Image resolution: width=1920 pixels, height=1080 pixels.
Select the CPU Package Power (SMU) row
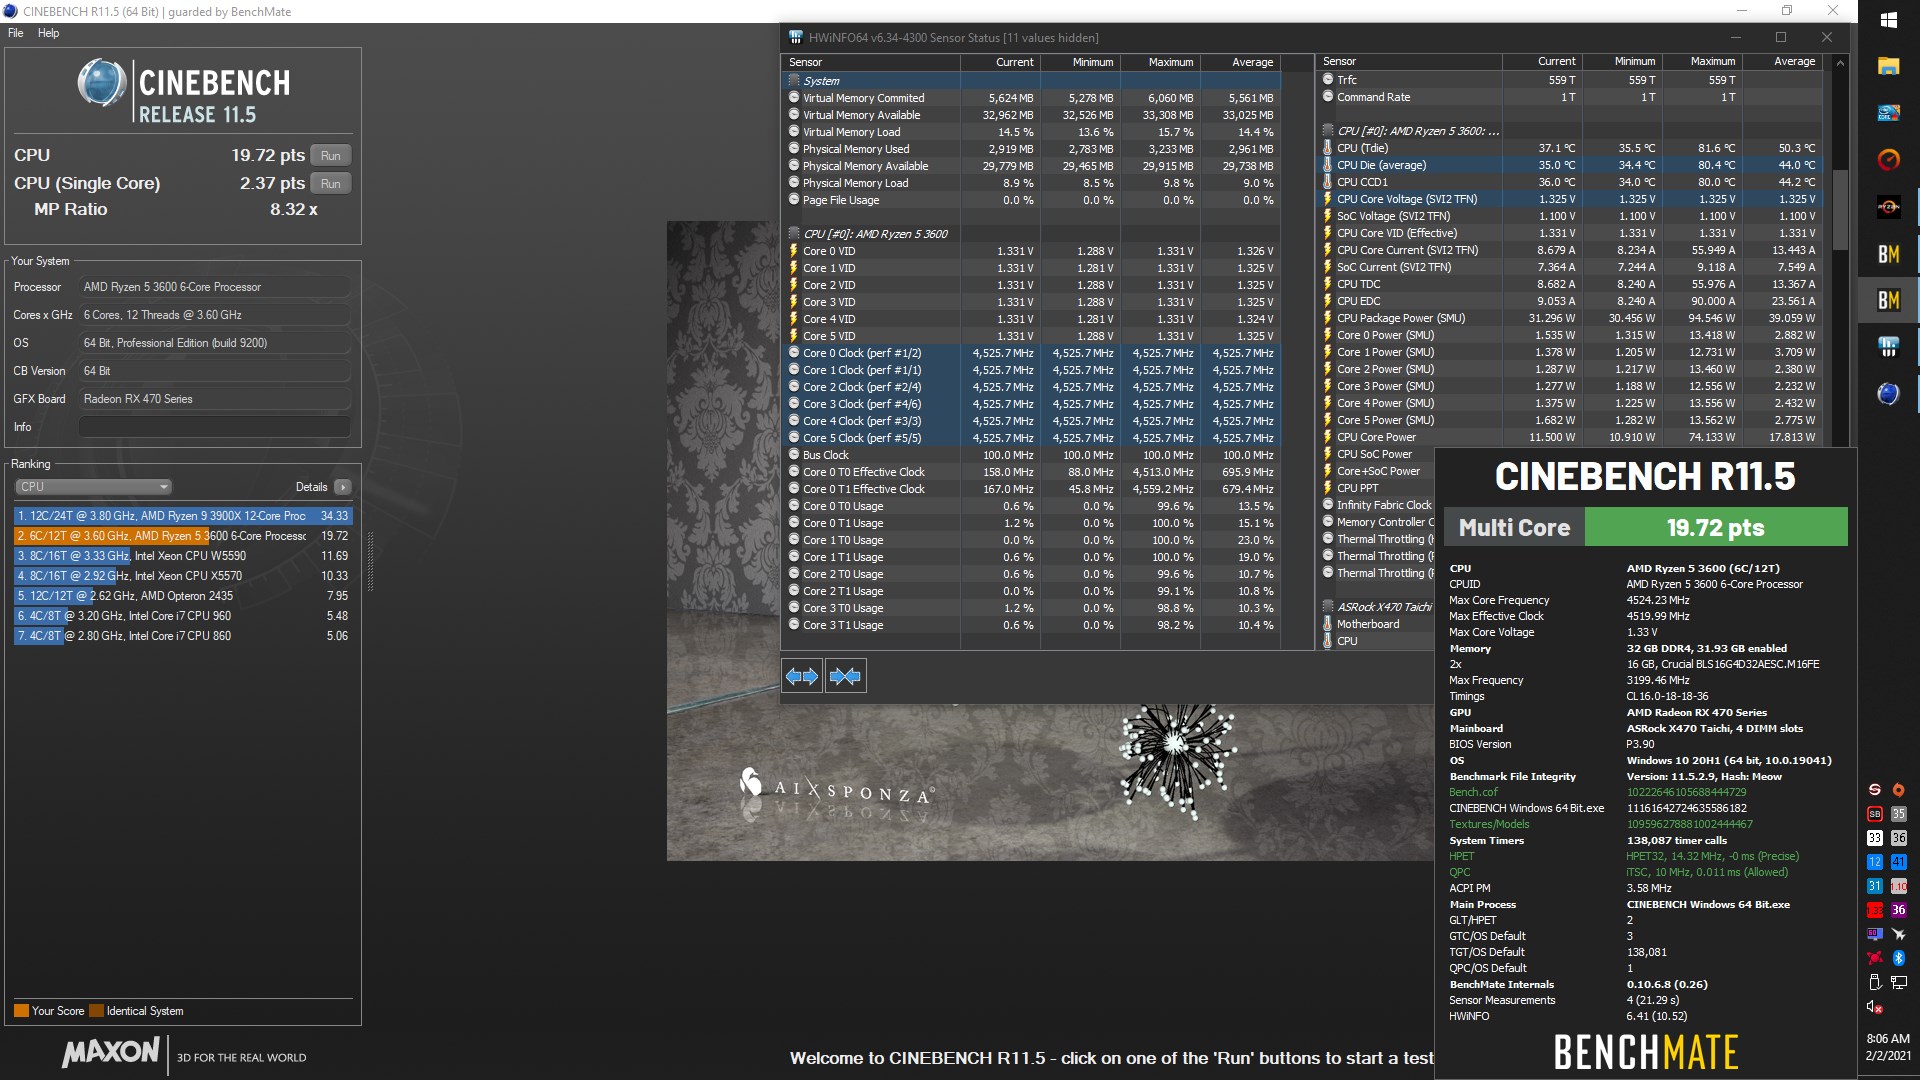point(1570,318)
